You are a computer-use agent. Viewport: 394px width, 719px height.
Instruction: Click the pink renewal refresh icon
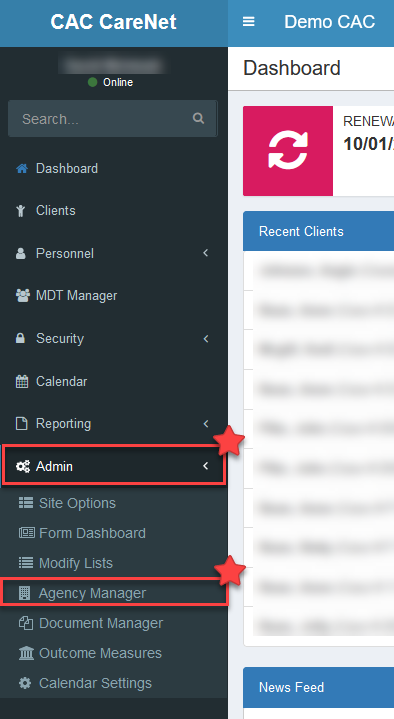(288, 151)
